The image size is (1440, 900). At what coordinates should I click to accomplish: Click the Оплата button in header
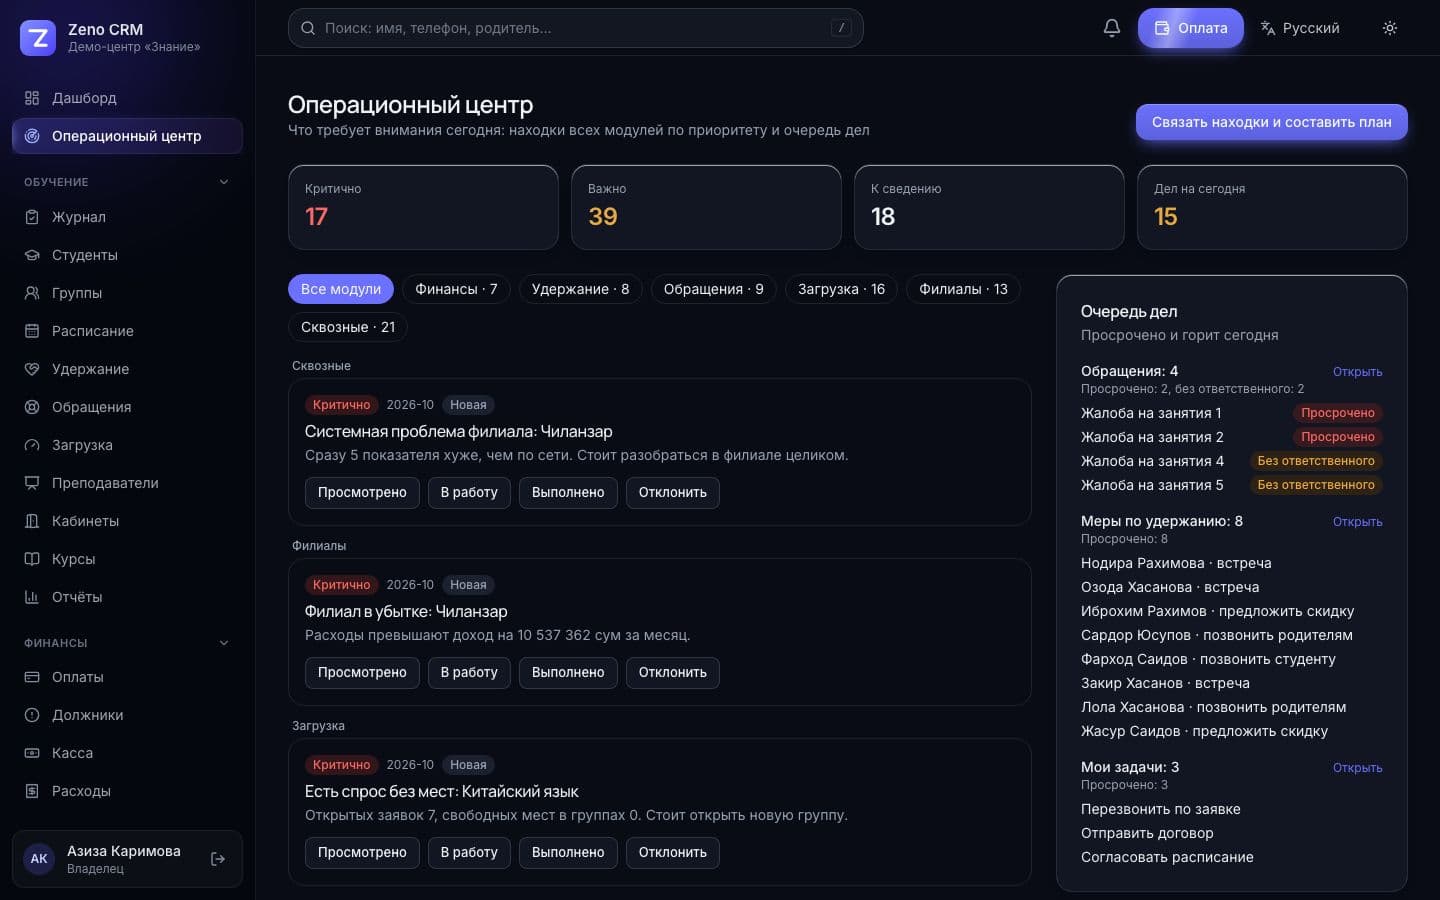[x=1190, y=28]
